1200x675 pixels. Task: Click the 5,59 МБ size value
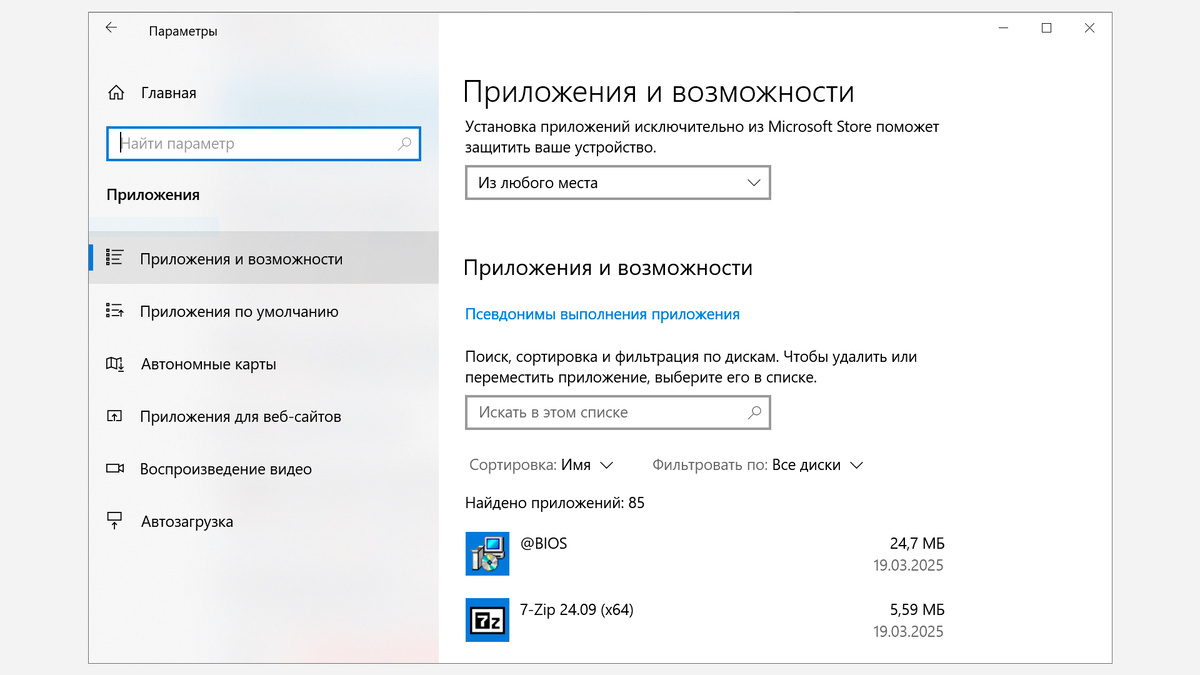[917, 609]
